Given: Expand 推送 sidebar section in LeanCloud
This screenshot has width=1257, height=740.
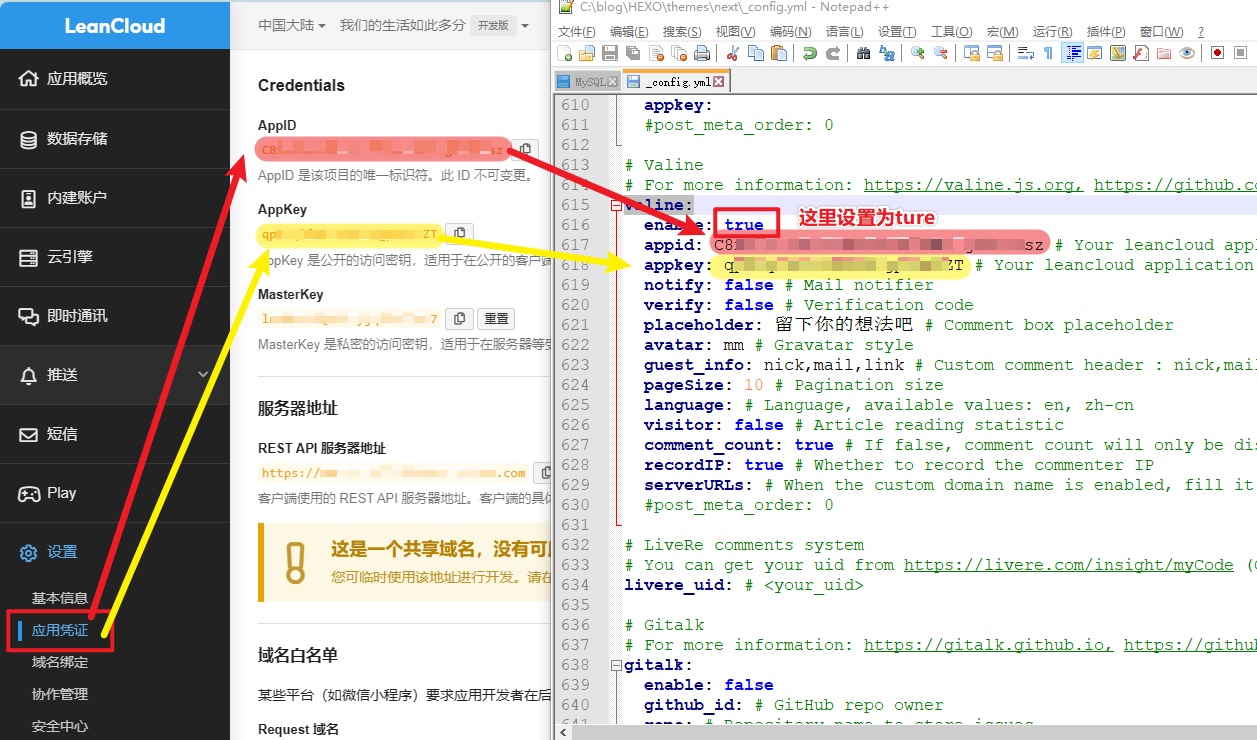Looking at the screenshot, I should [x=115, y=375].
